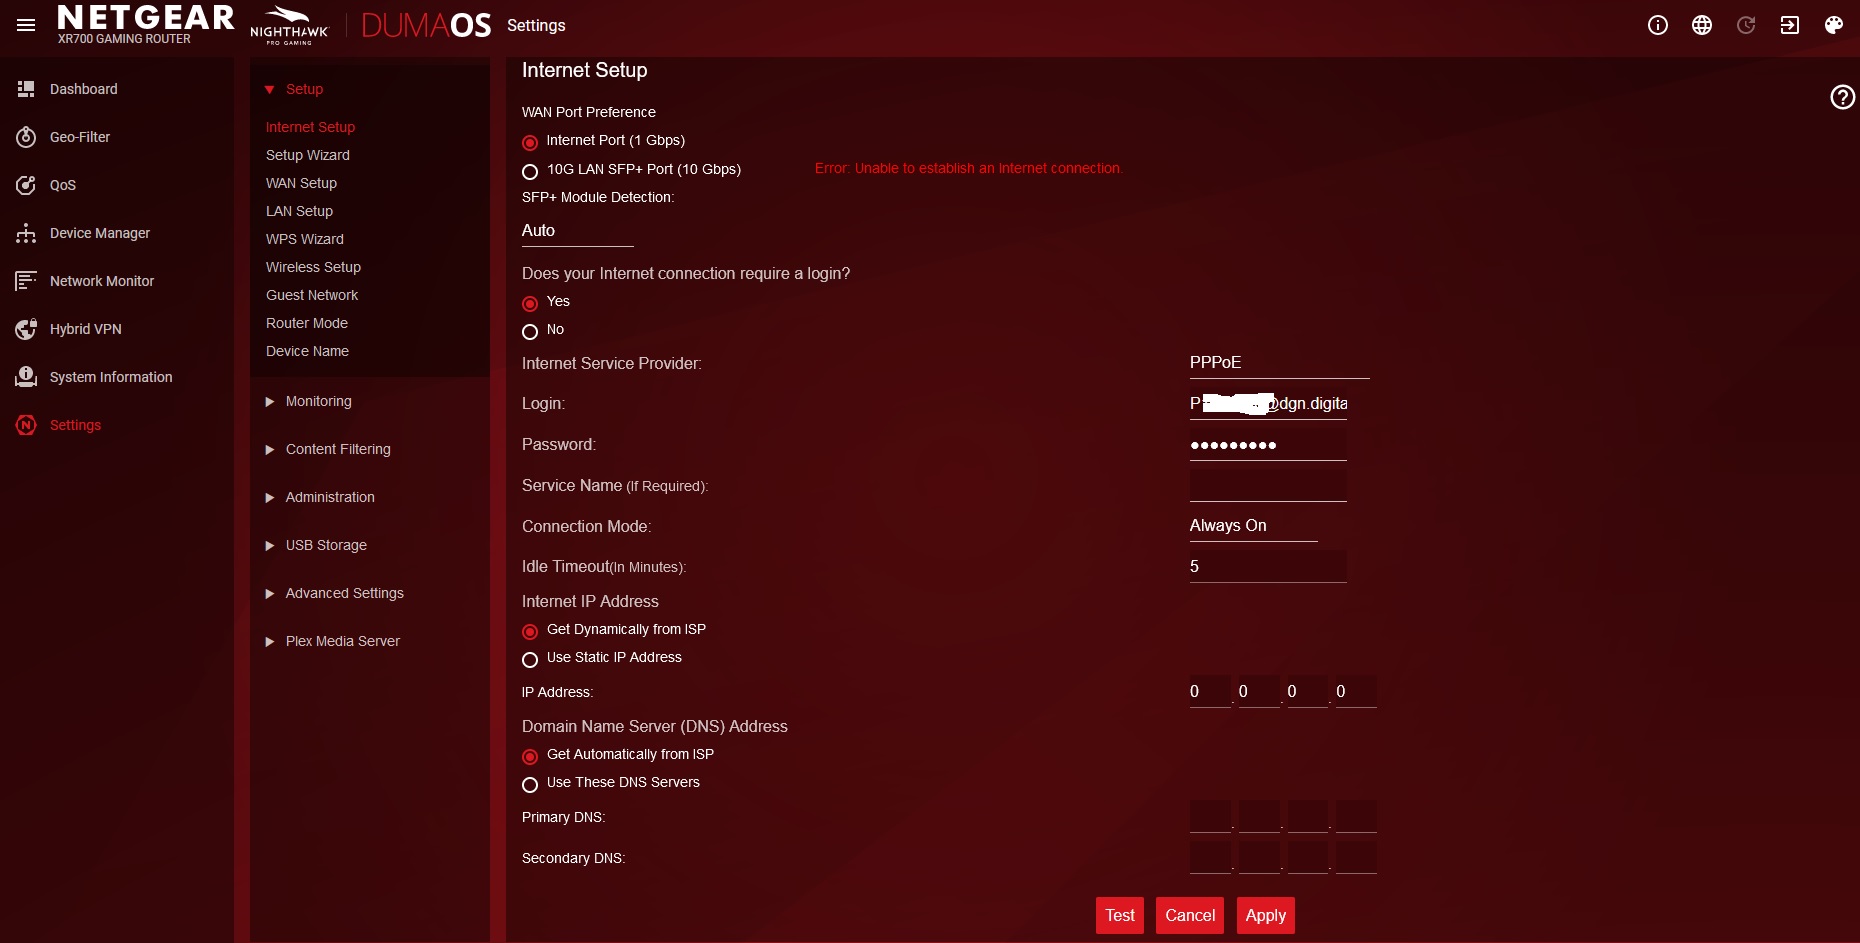Click first octet of IP Address
This screenshot has width=1860, height=943.
[x=1210, y=692]
